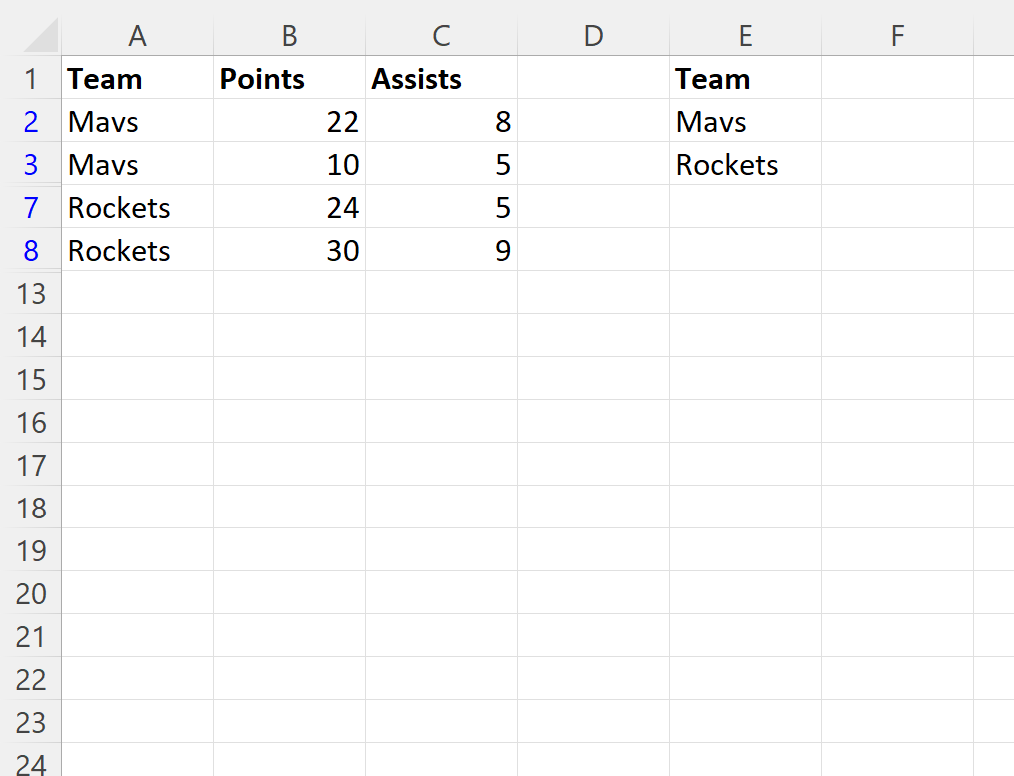Image resolution: width=1014 pixels, height=776 pixels.
Task: Select column A header
Action: [x=137, y=36]
